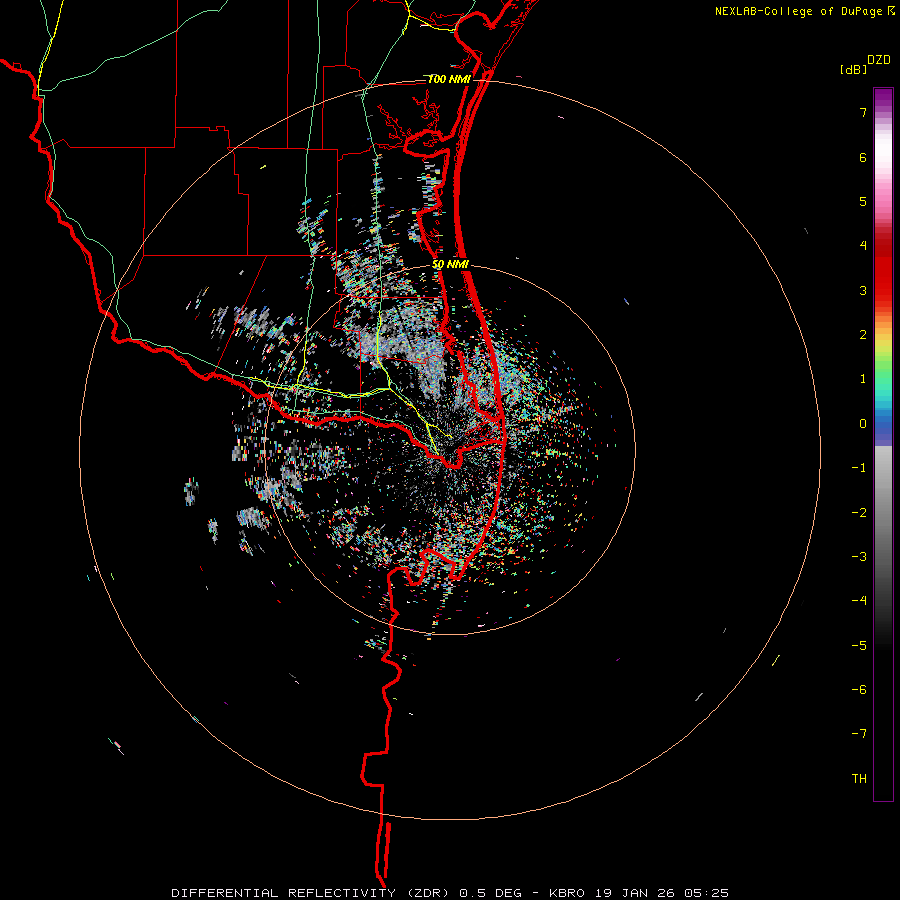Click the KBRO 19 JAN 26 05:25 timestamp

coord(638,893)
